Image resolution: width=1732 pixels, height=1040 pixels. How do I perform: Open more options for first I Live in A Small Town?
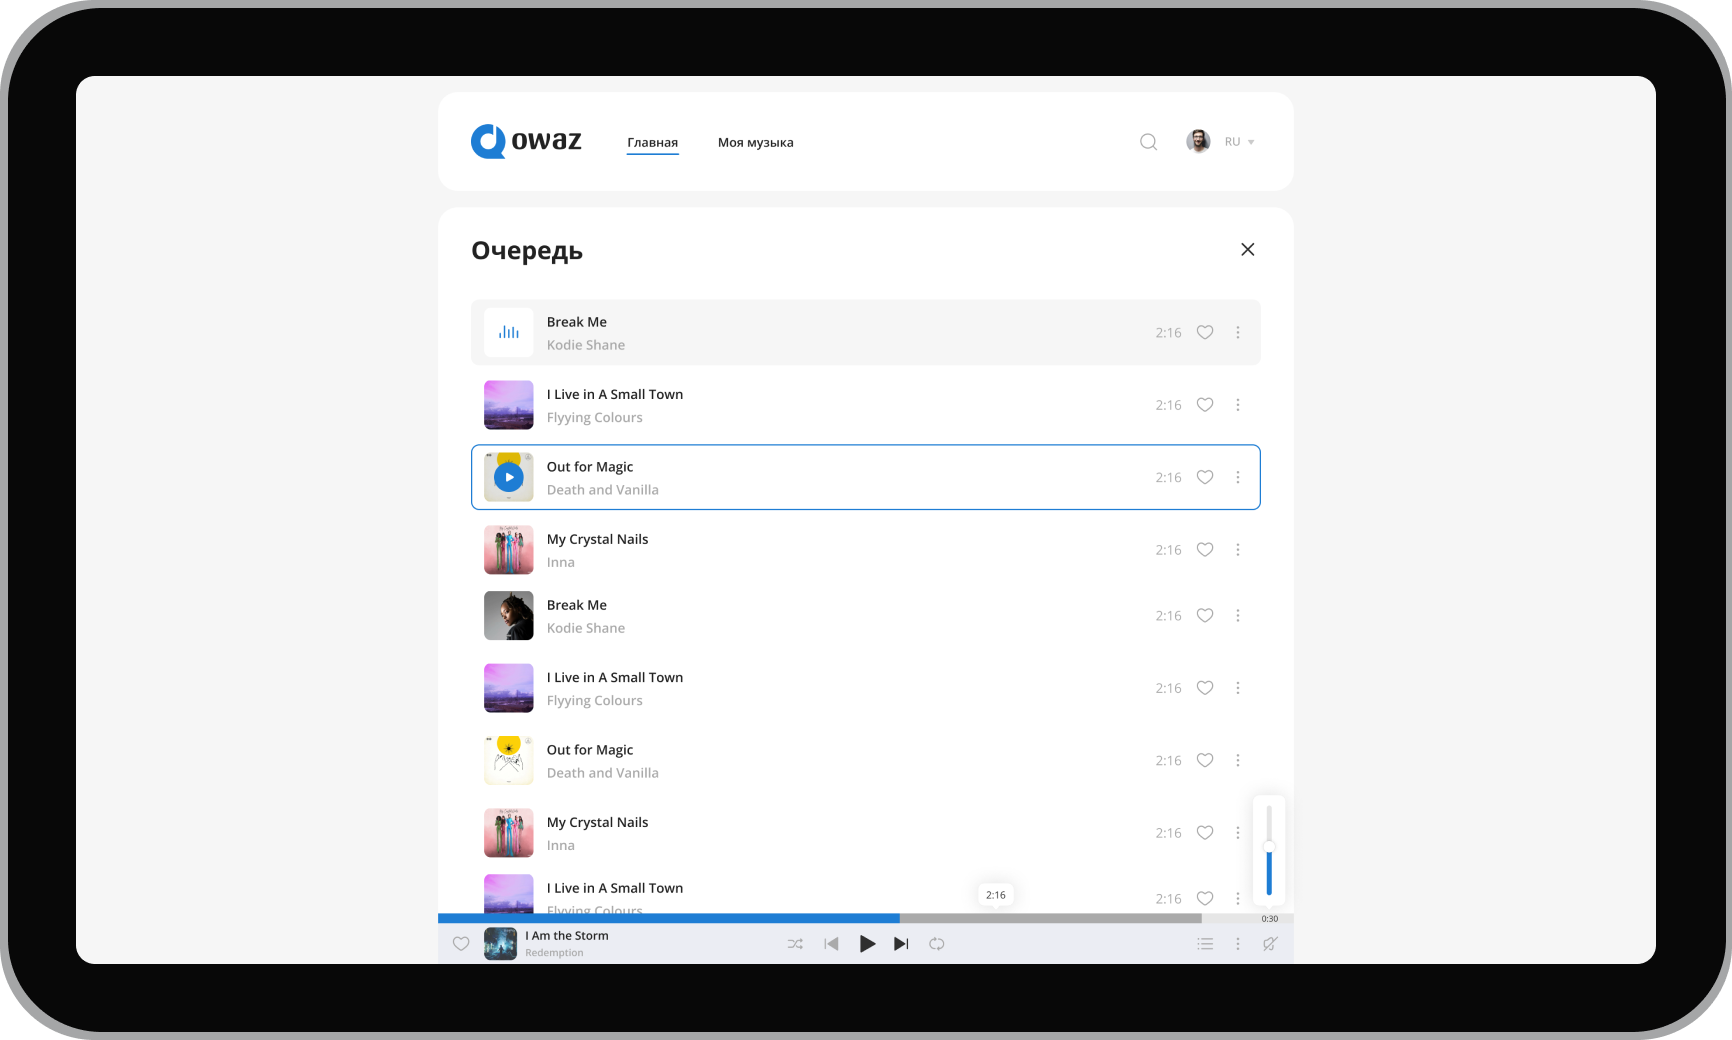click(x=1238, y=405)
